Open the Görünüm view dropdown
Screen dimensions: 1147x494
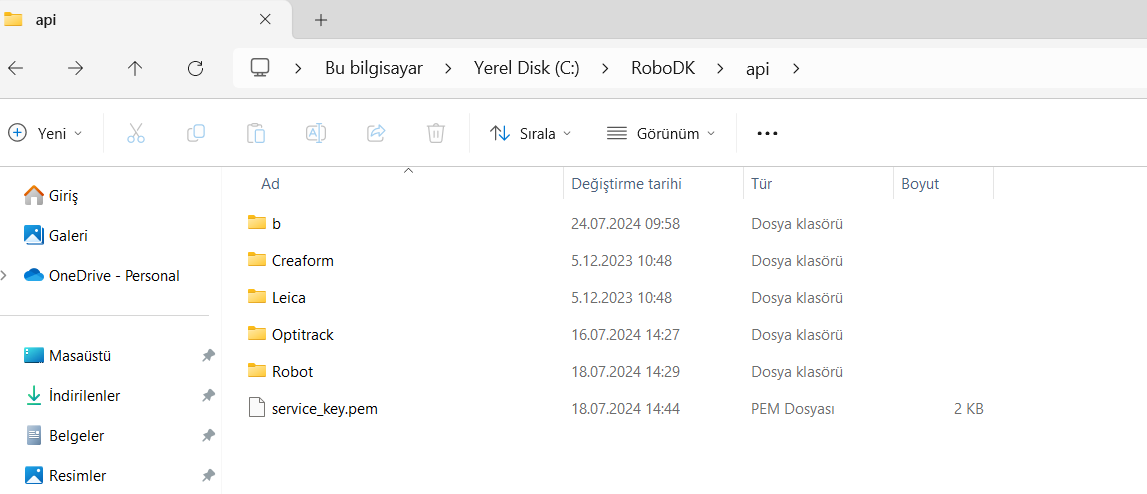click(661, 133)
